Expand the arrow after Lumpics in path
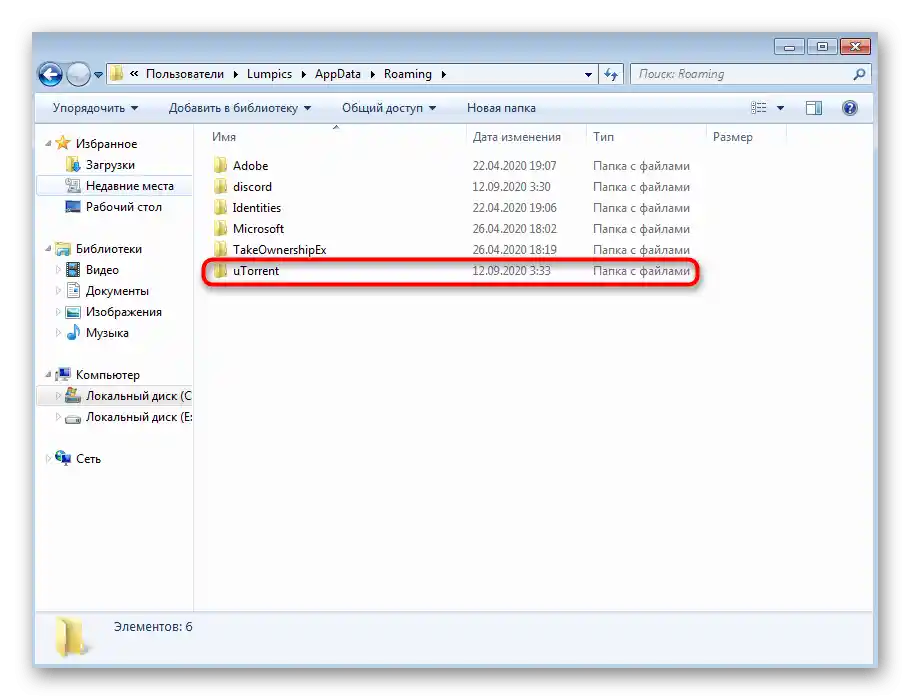Viewport: 910px width, 700px height. (304, 75)
